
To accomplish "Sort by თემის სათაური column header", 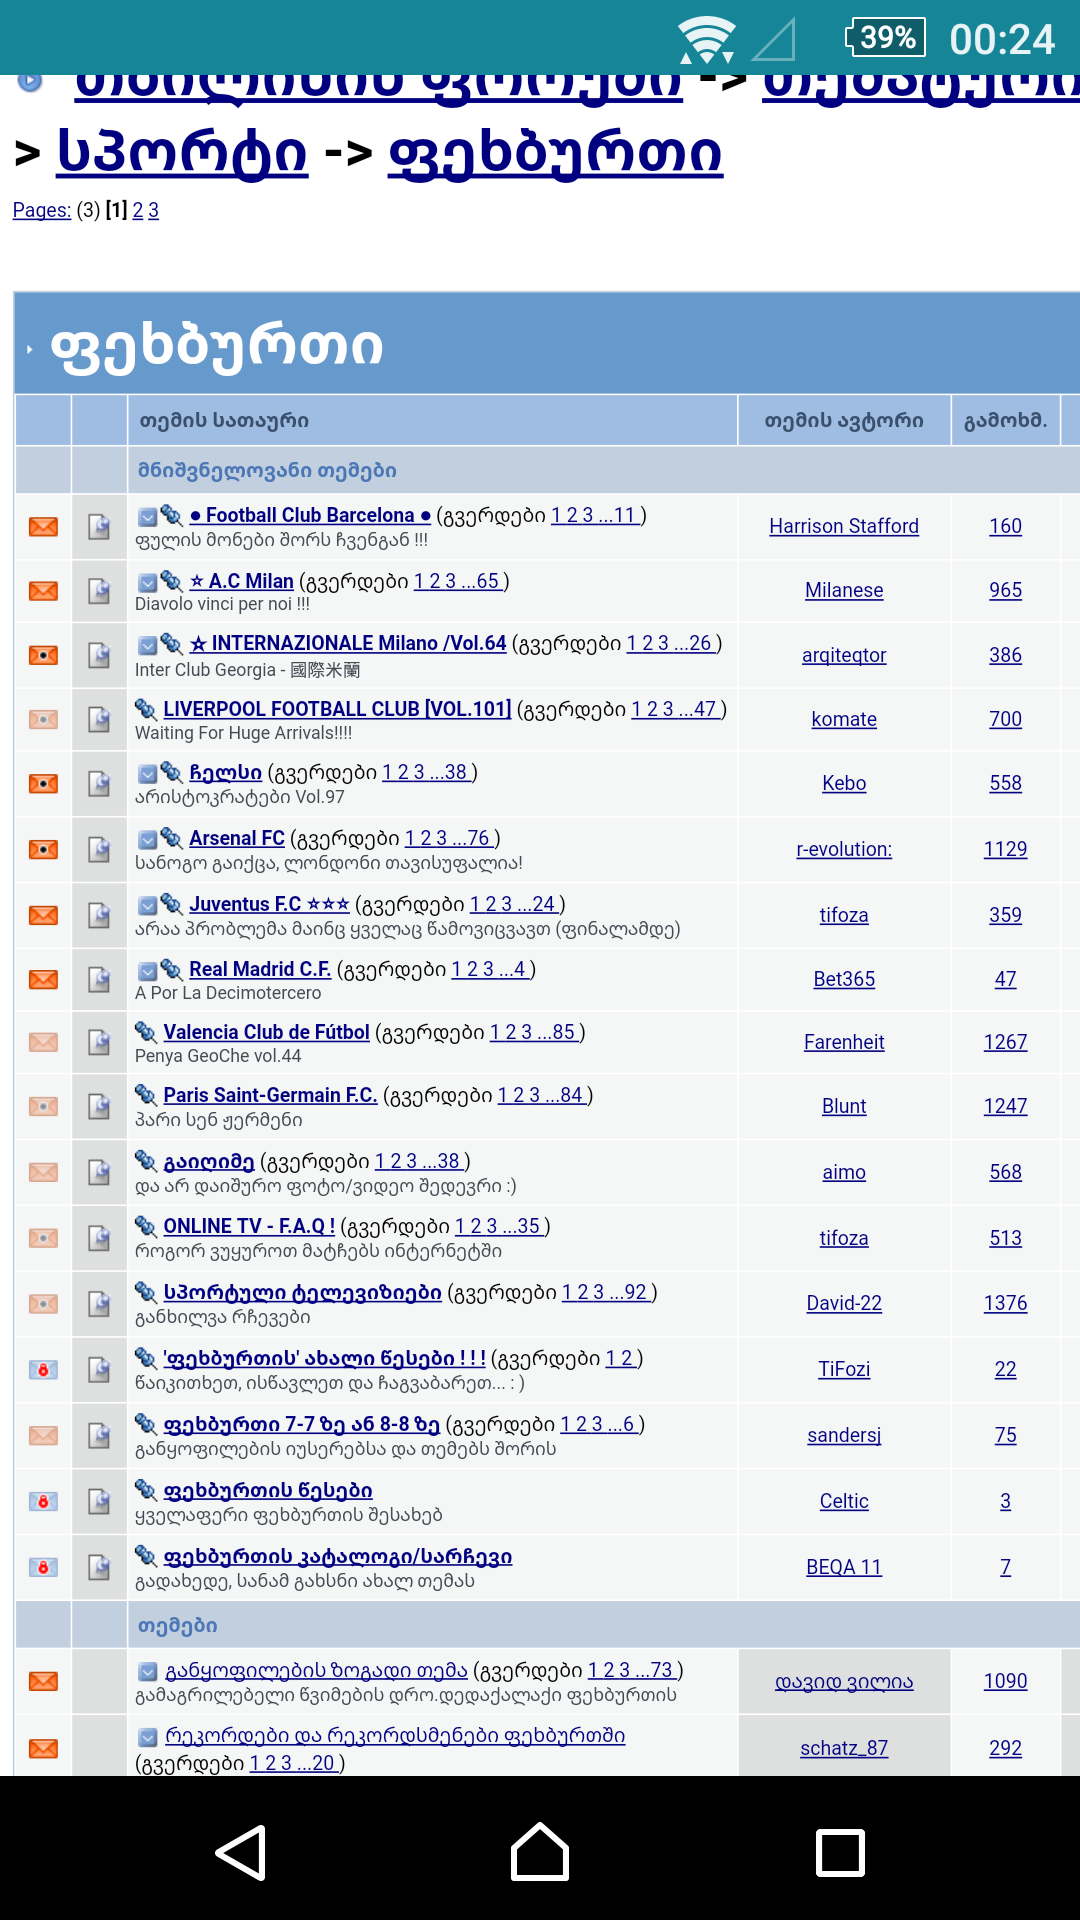I will (224, 421).
